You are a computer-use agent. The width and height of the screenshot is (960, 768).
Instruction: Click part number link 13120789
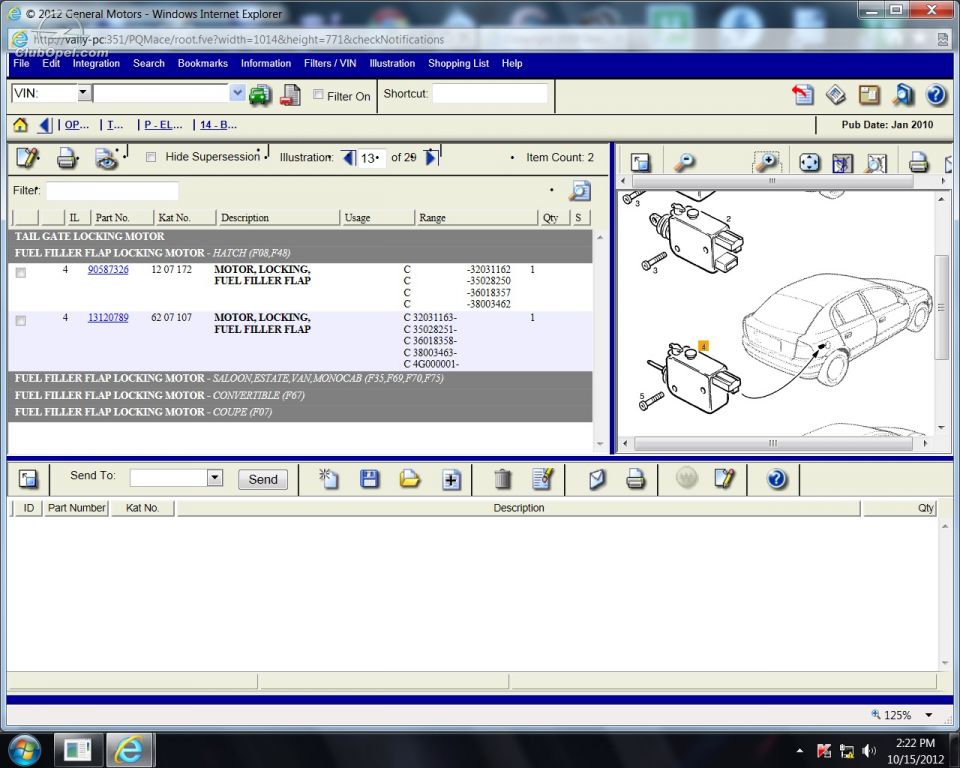(x=108, y=317)
